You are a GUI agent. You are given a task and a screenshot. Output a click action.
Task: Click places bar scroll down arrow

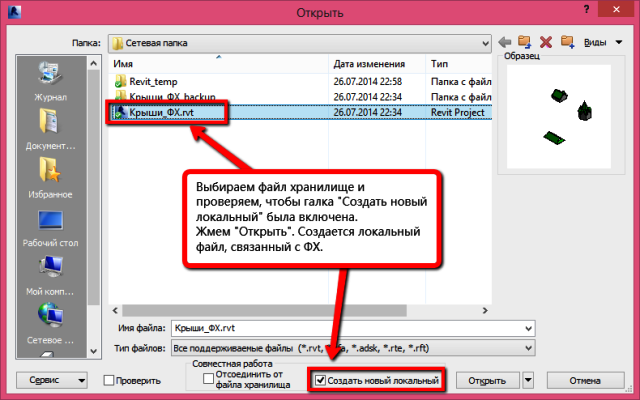93,351
